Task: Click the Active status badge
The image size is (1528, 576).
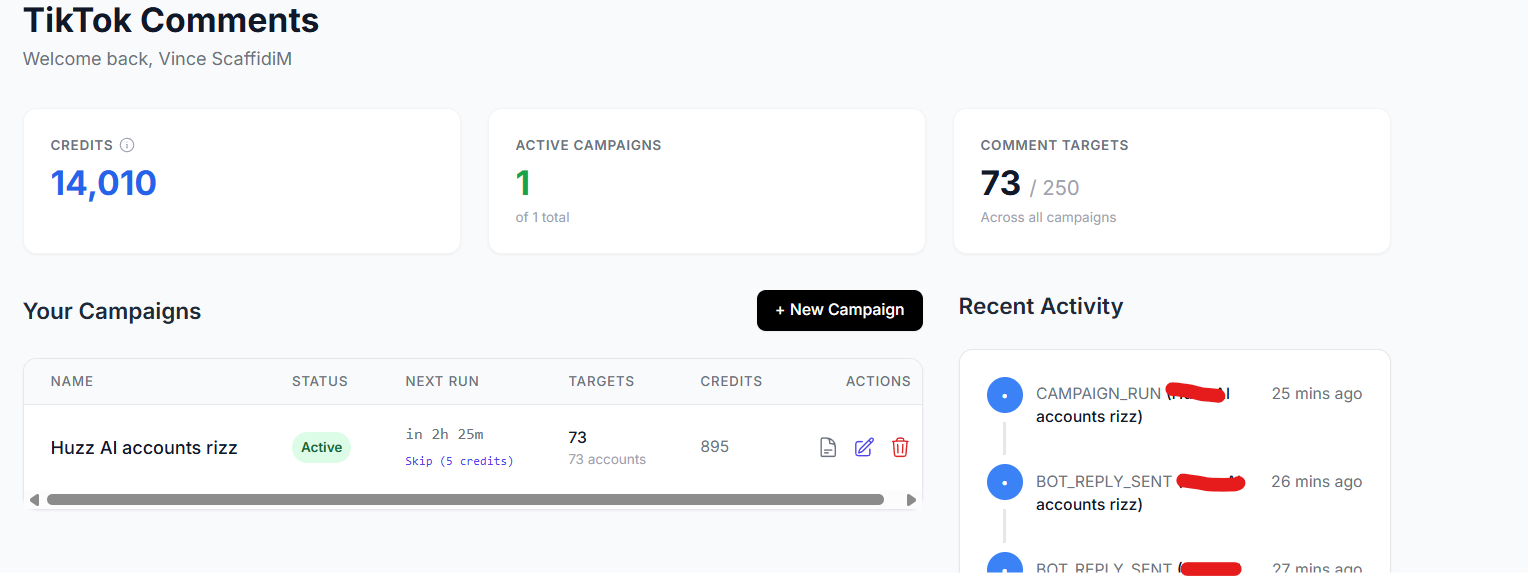Action: click(321, 447)
